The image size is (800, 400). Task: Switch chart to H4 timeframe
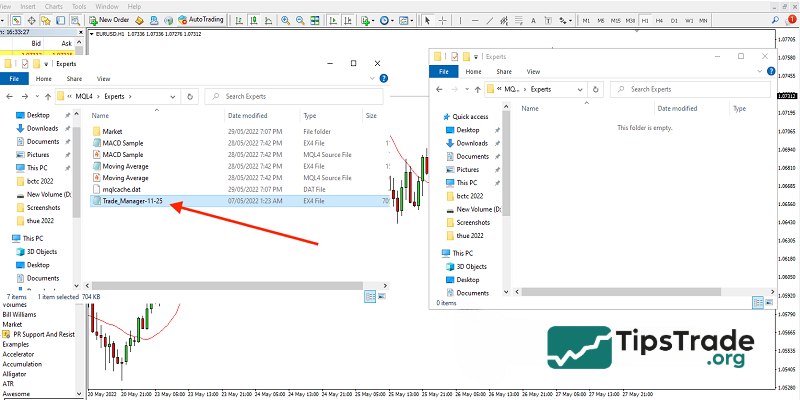pyautogui.click(x=660, y=19)
